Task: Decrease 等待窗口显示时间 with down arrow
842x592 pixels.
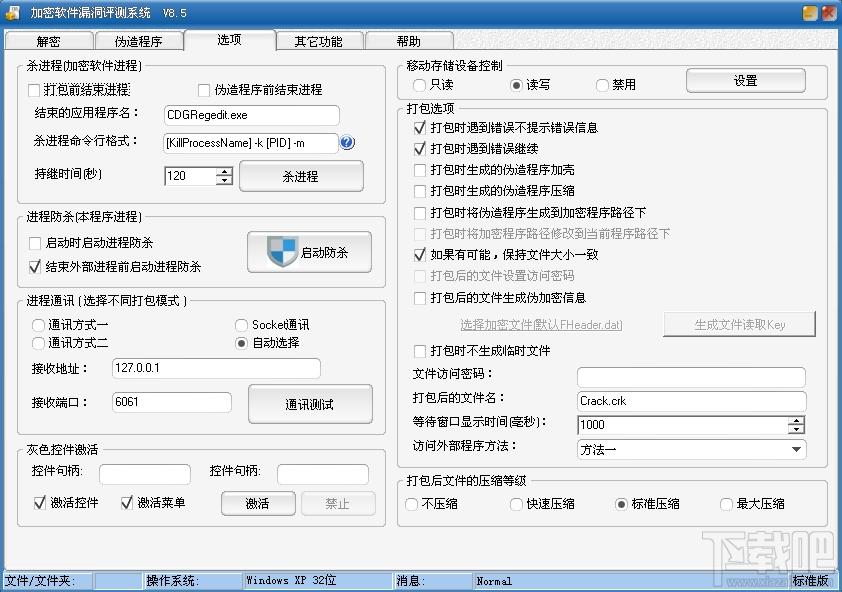Action: (x=796, y=429)
